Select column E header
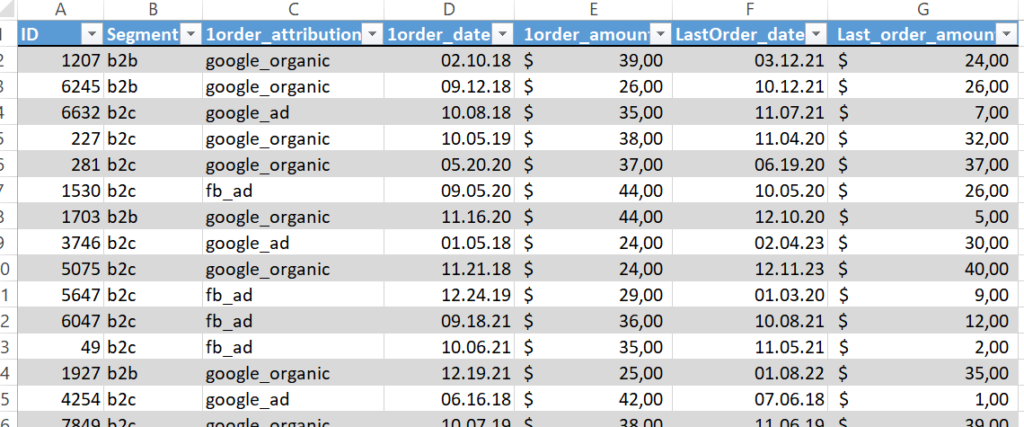Image resolution: width=1024 pixels, height=427 pixels. click(594, 10)
